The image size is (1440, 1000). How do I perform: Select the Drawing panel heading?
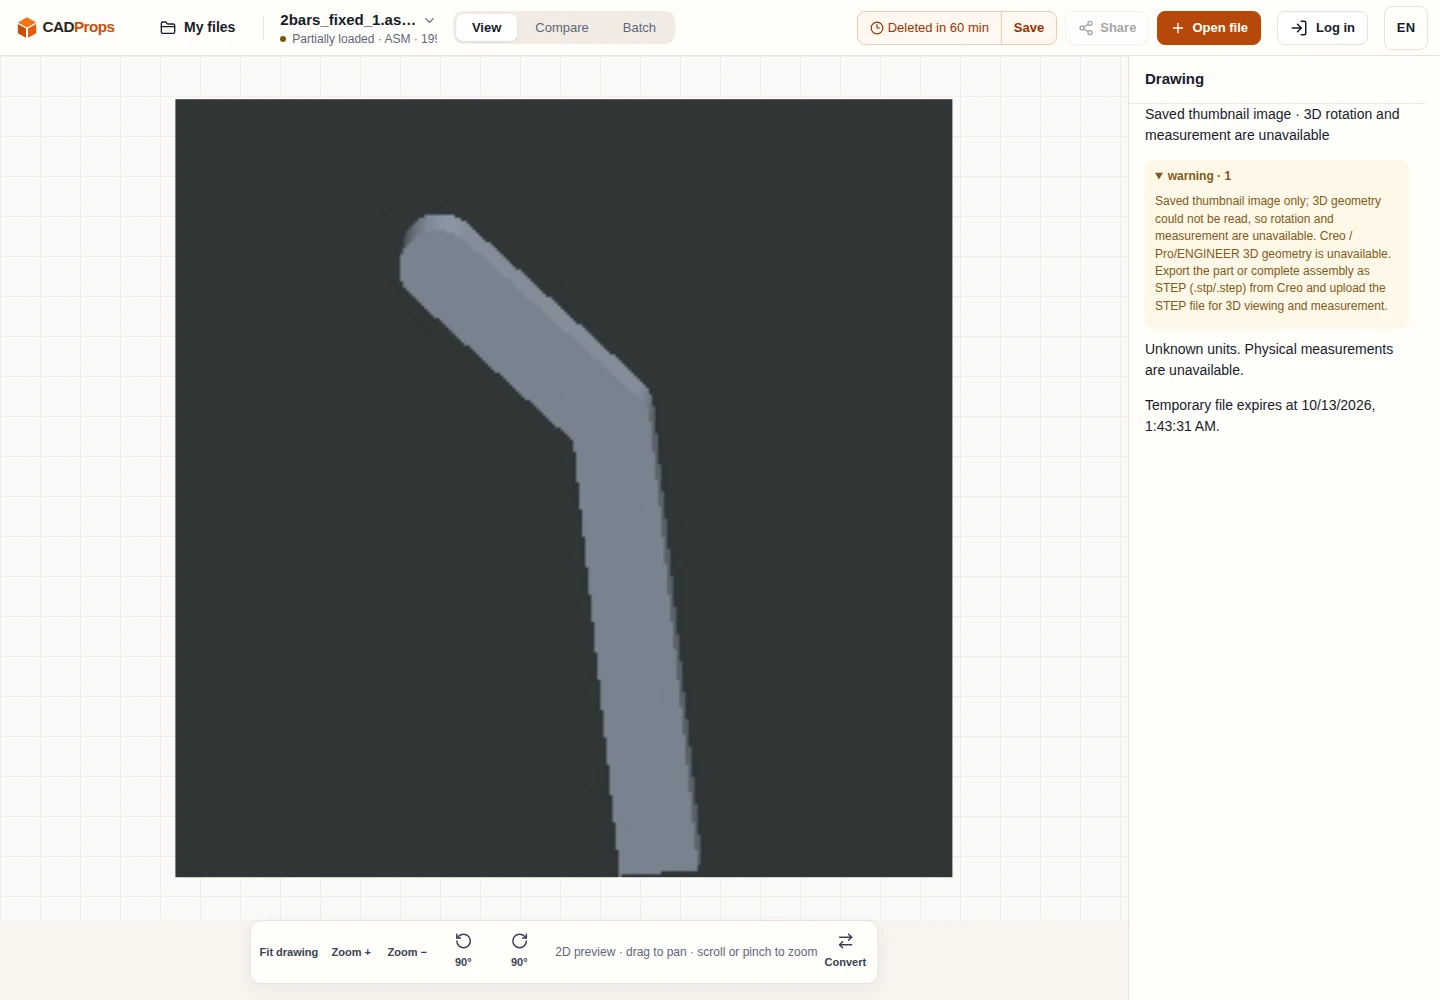[x=1174, y=79]
